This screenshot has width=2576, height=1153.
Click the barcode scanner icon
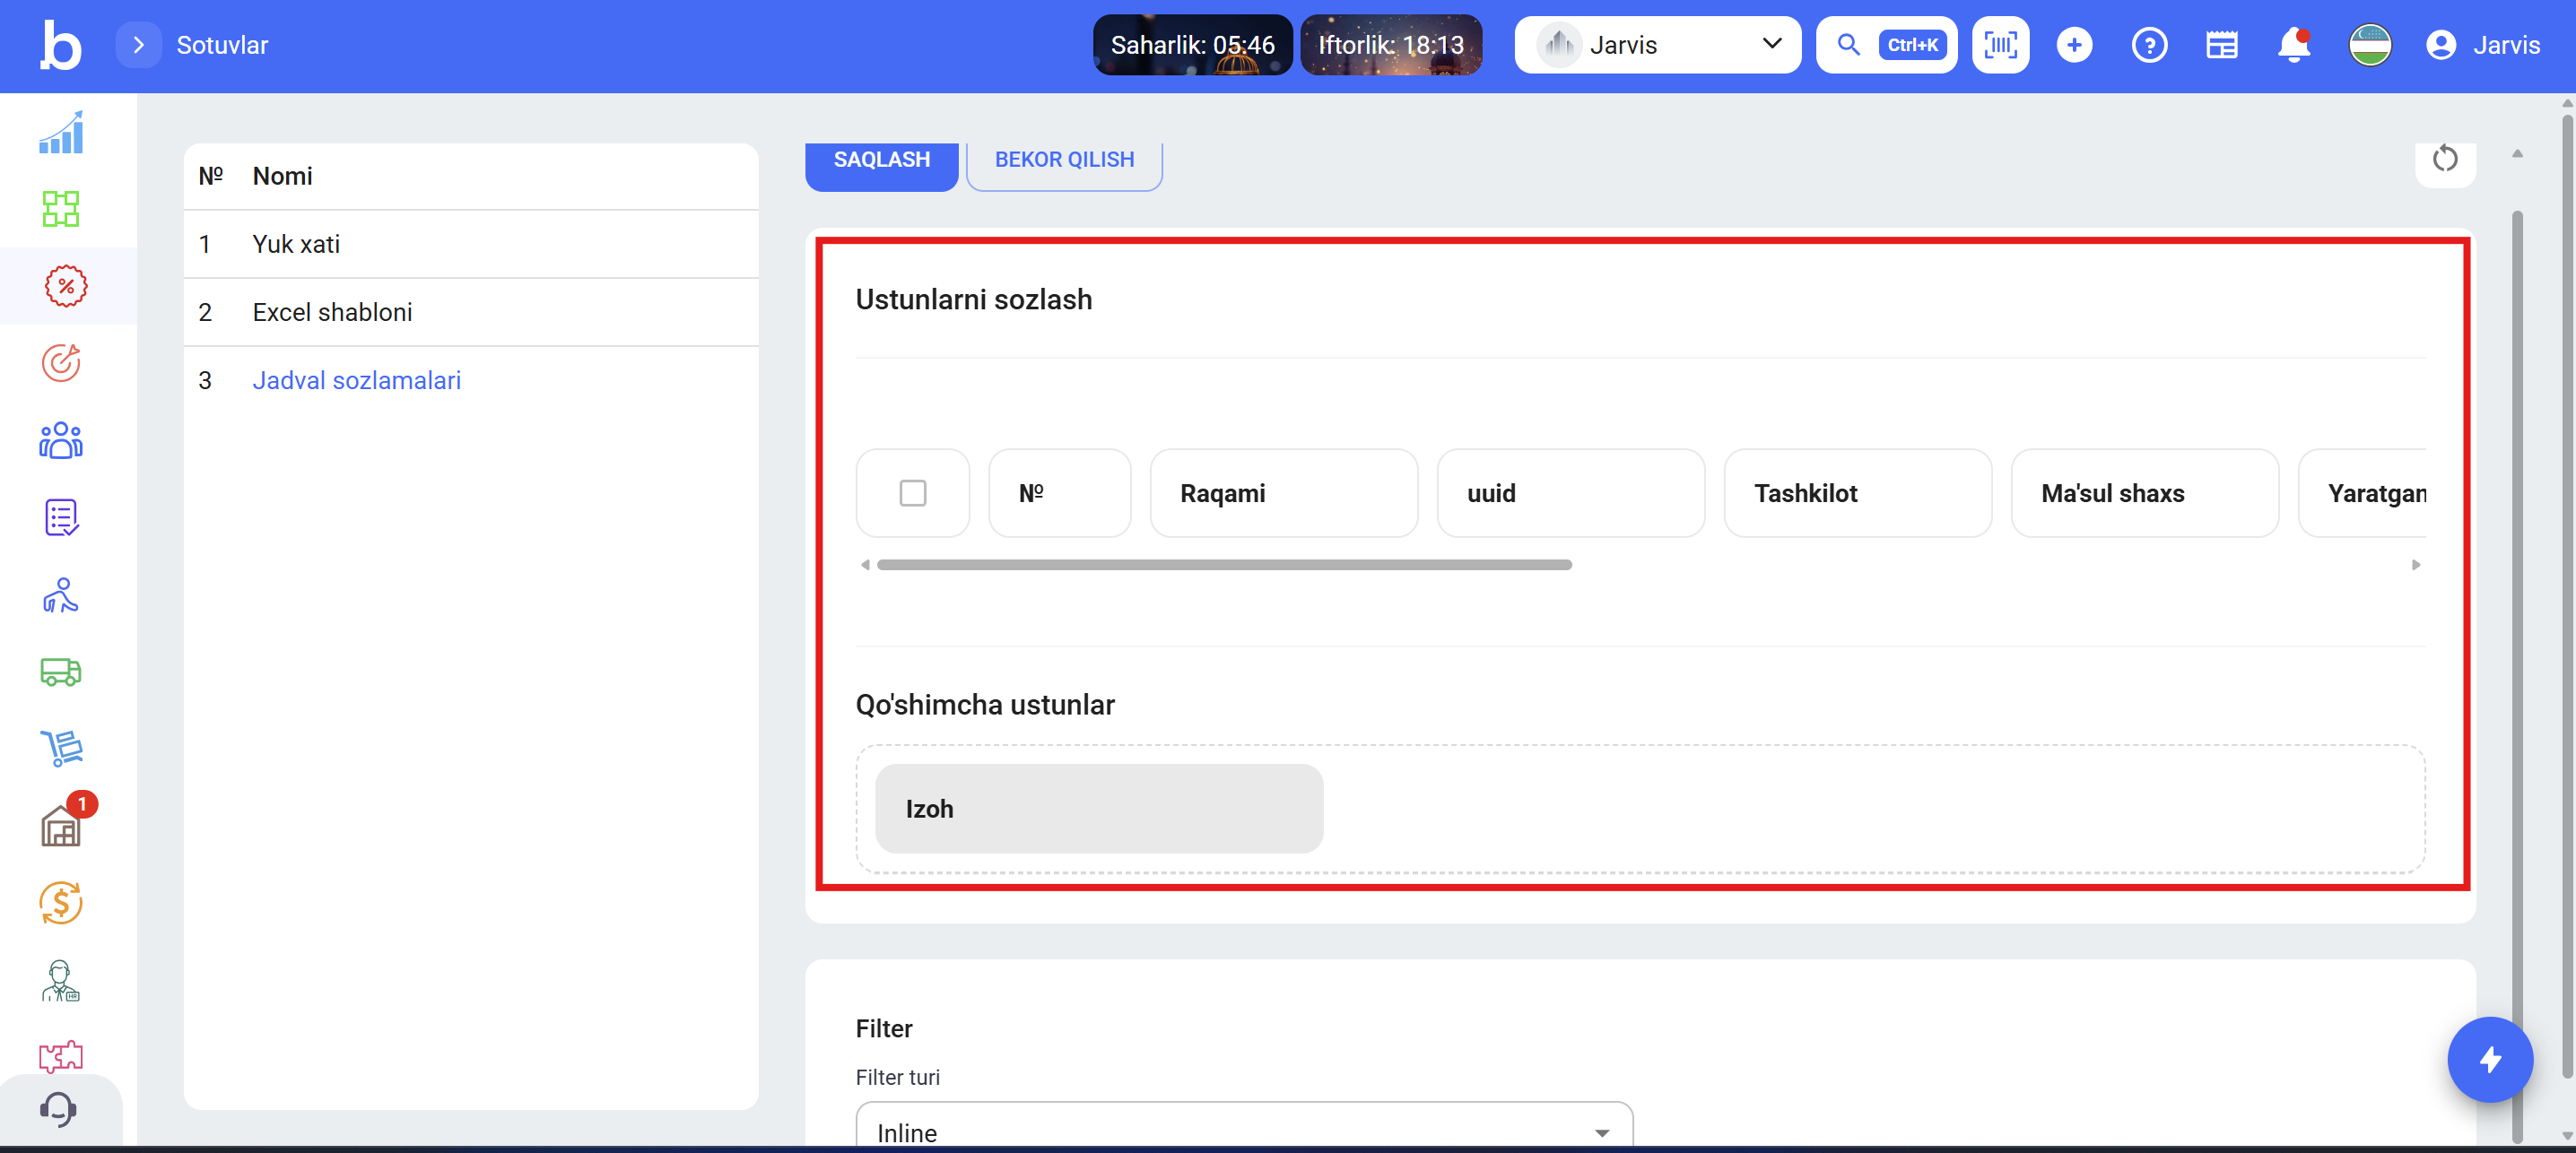click(x=2000, y=45)
